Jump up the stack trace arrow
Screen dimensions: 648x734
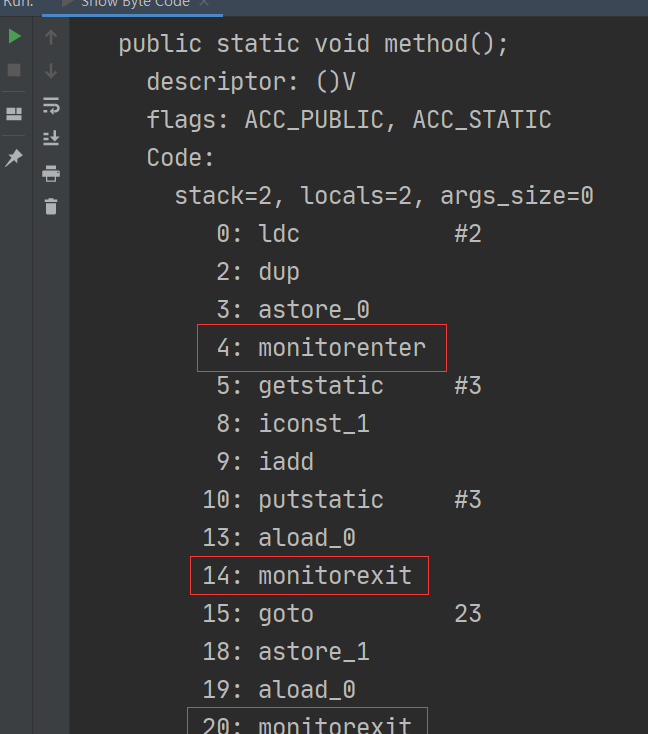[x=51, y=37]
